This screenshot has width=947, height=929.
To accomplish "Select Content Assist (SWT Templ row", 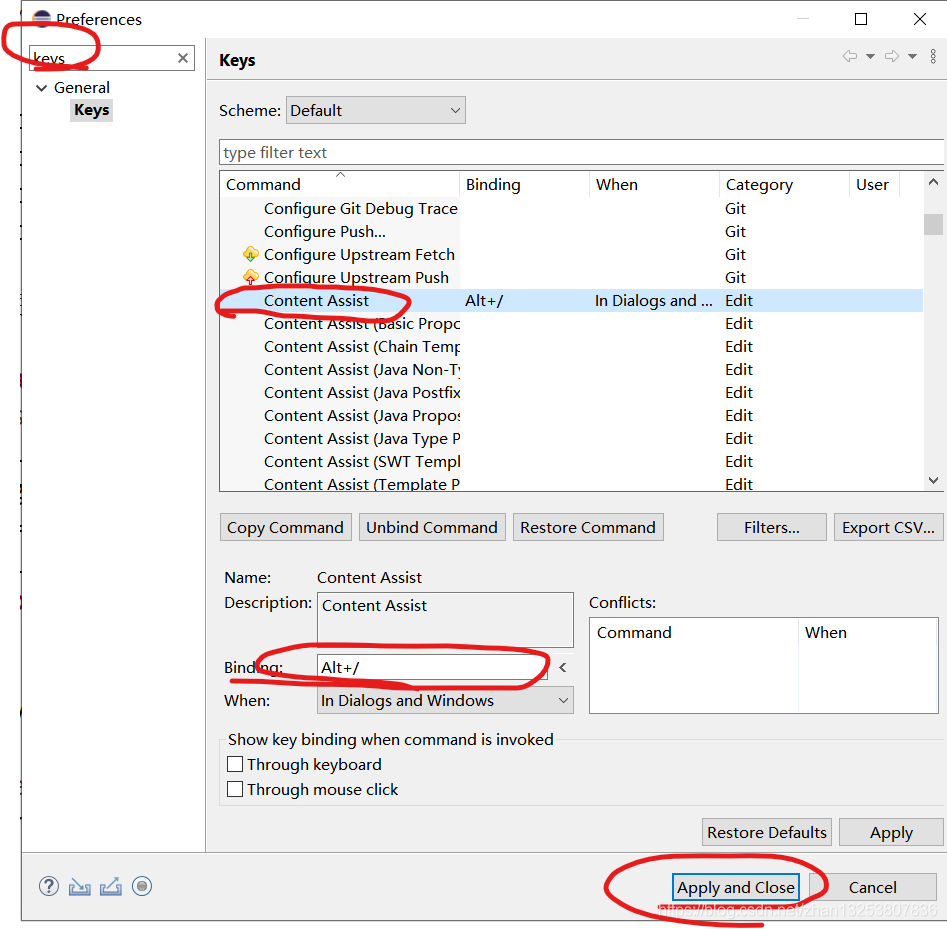I will (571, 461).
